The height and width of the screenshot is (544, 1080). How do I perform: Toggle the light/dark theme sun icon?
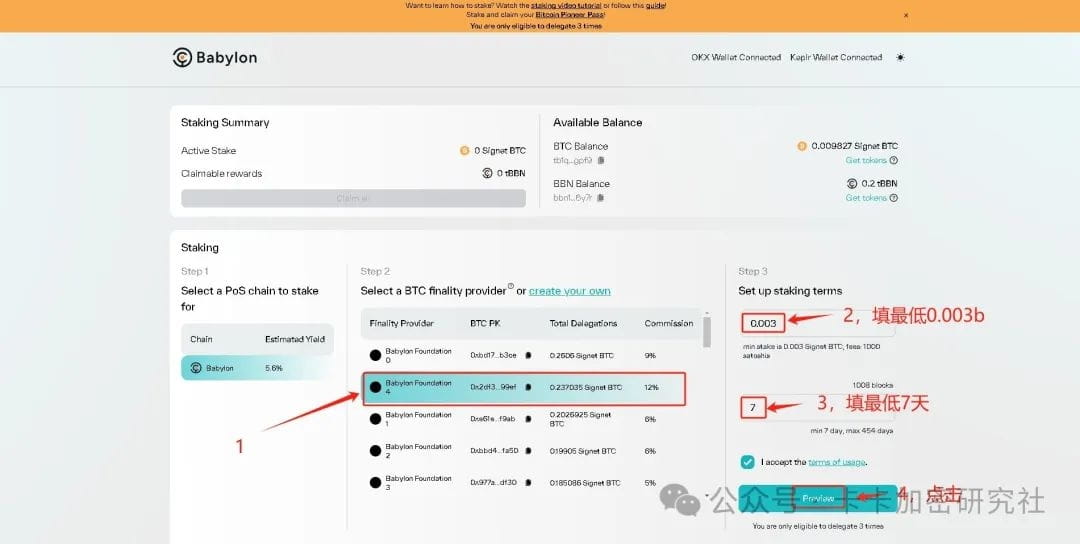click(x=900, y=58)
